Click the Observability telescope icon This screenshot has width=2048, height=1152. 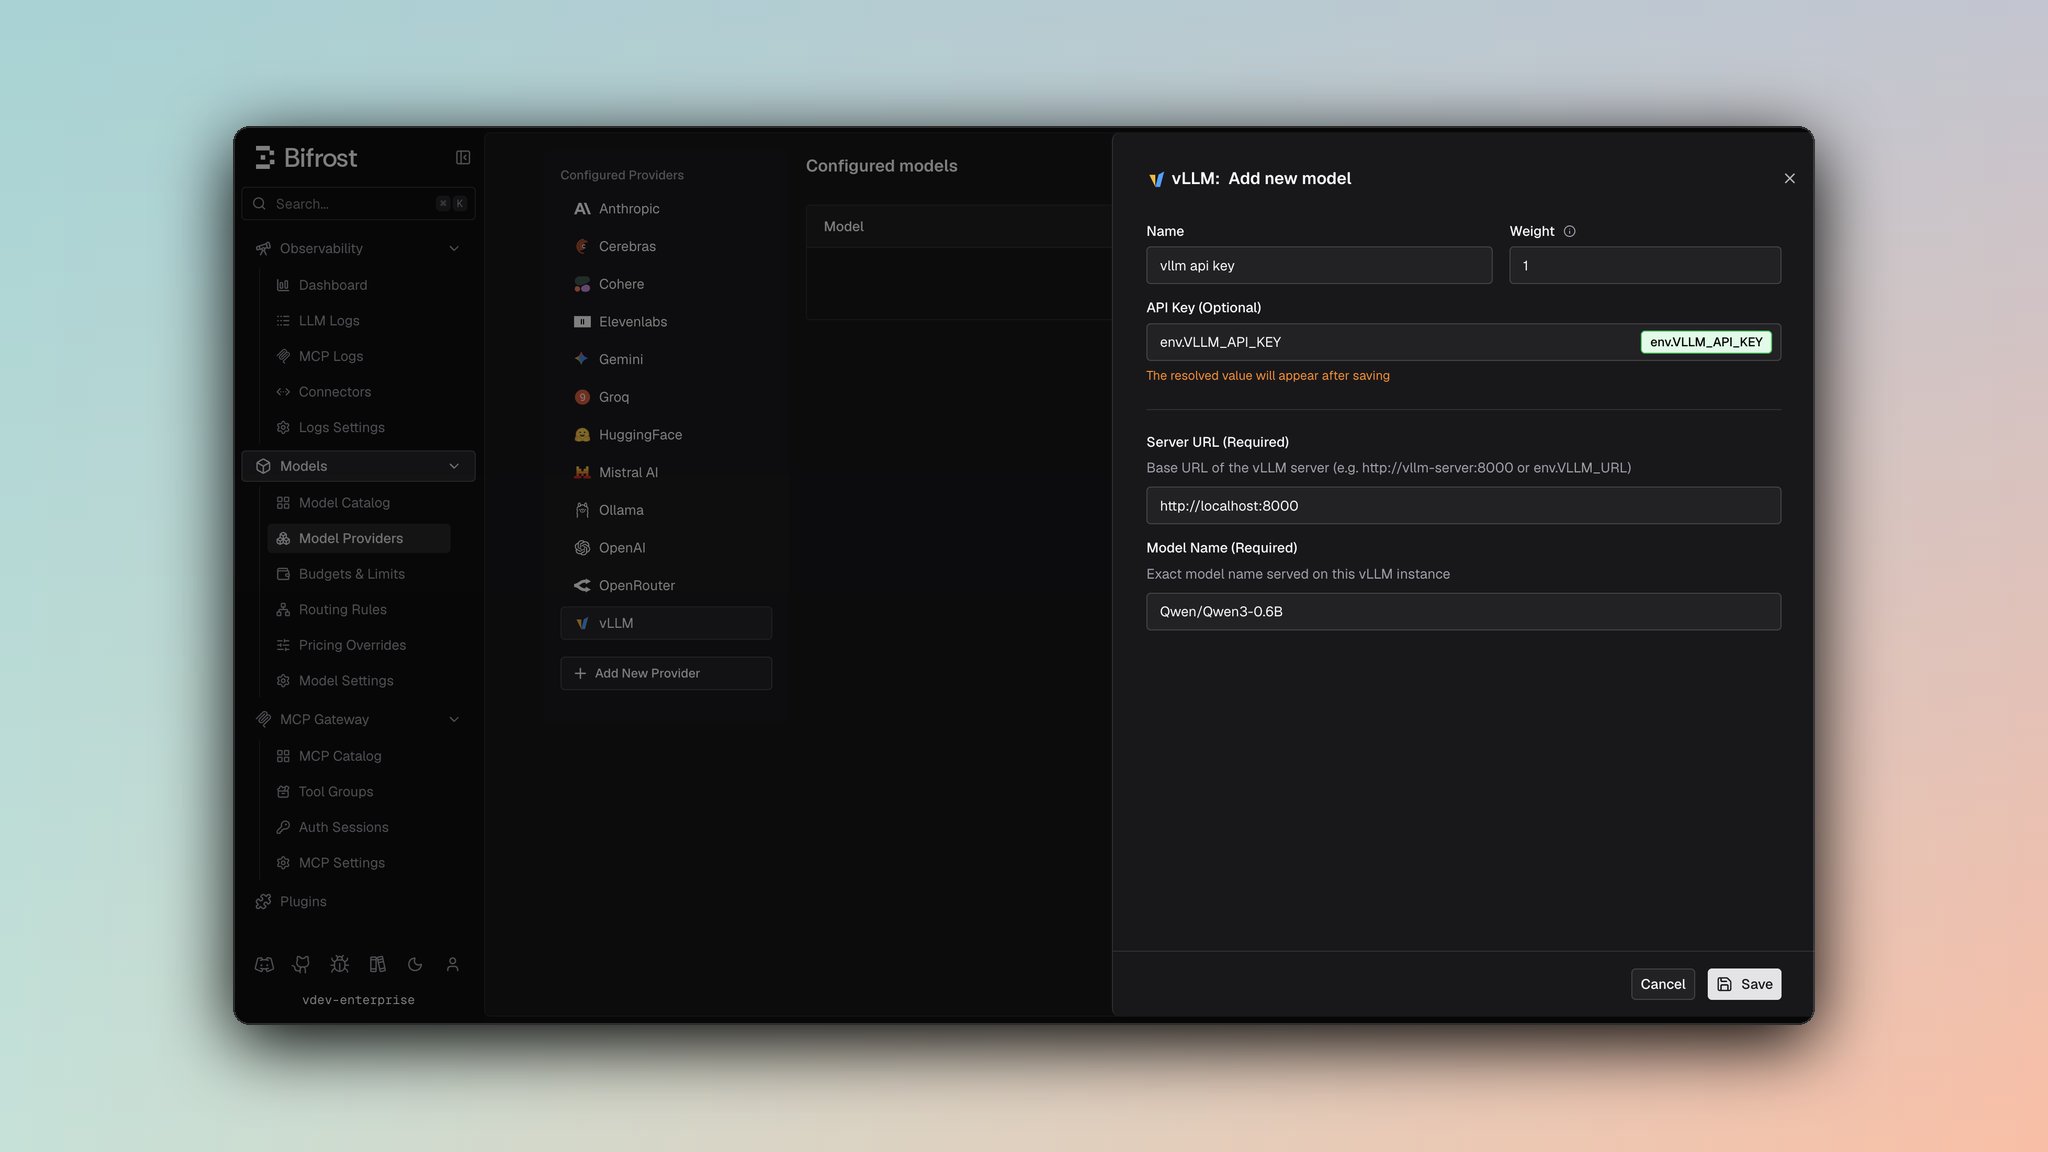coord(263,248)
